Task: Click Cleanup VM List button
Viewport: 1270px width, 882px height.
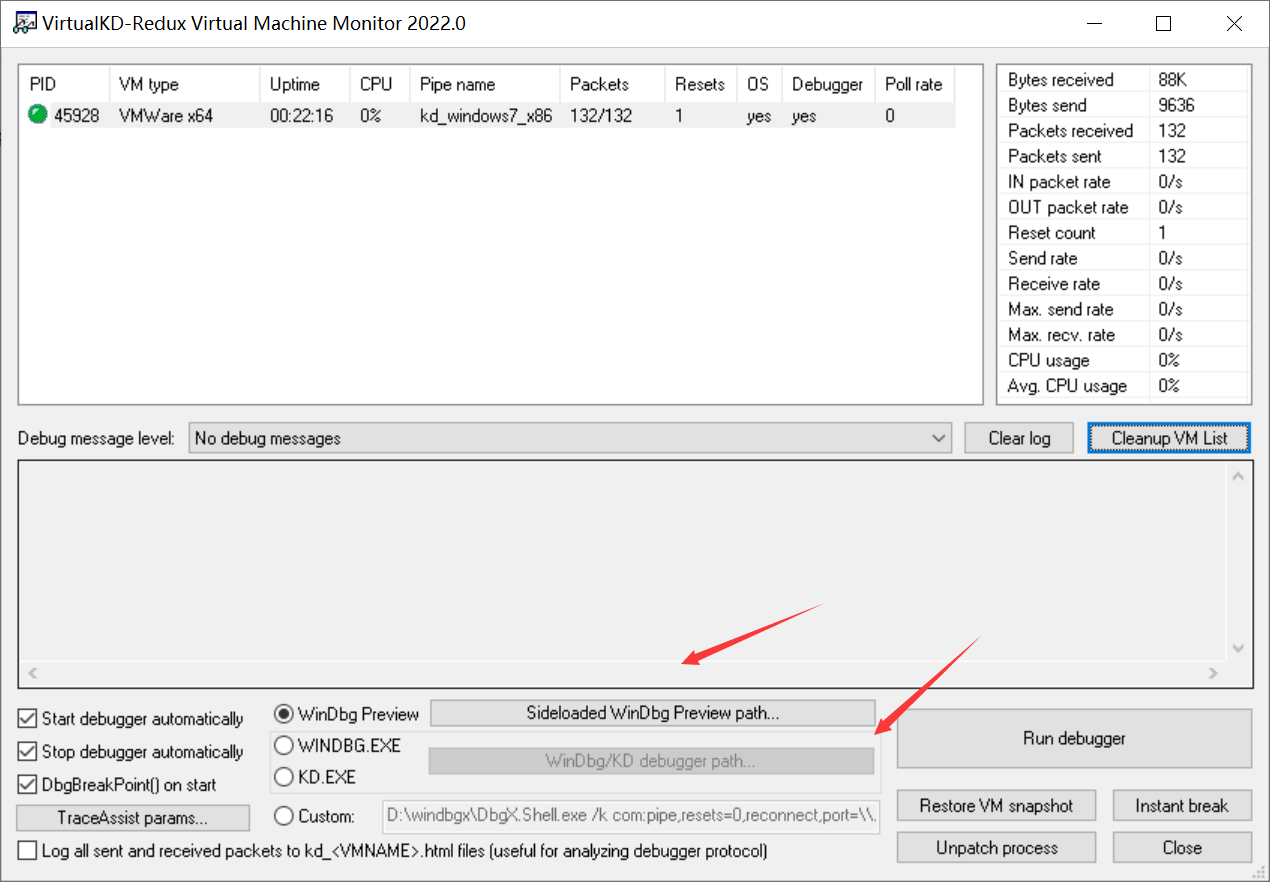Action: (1169, 438)
